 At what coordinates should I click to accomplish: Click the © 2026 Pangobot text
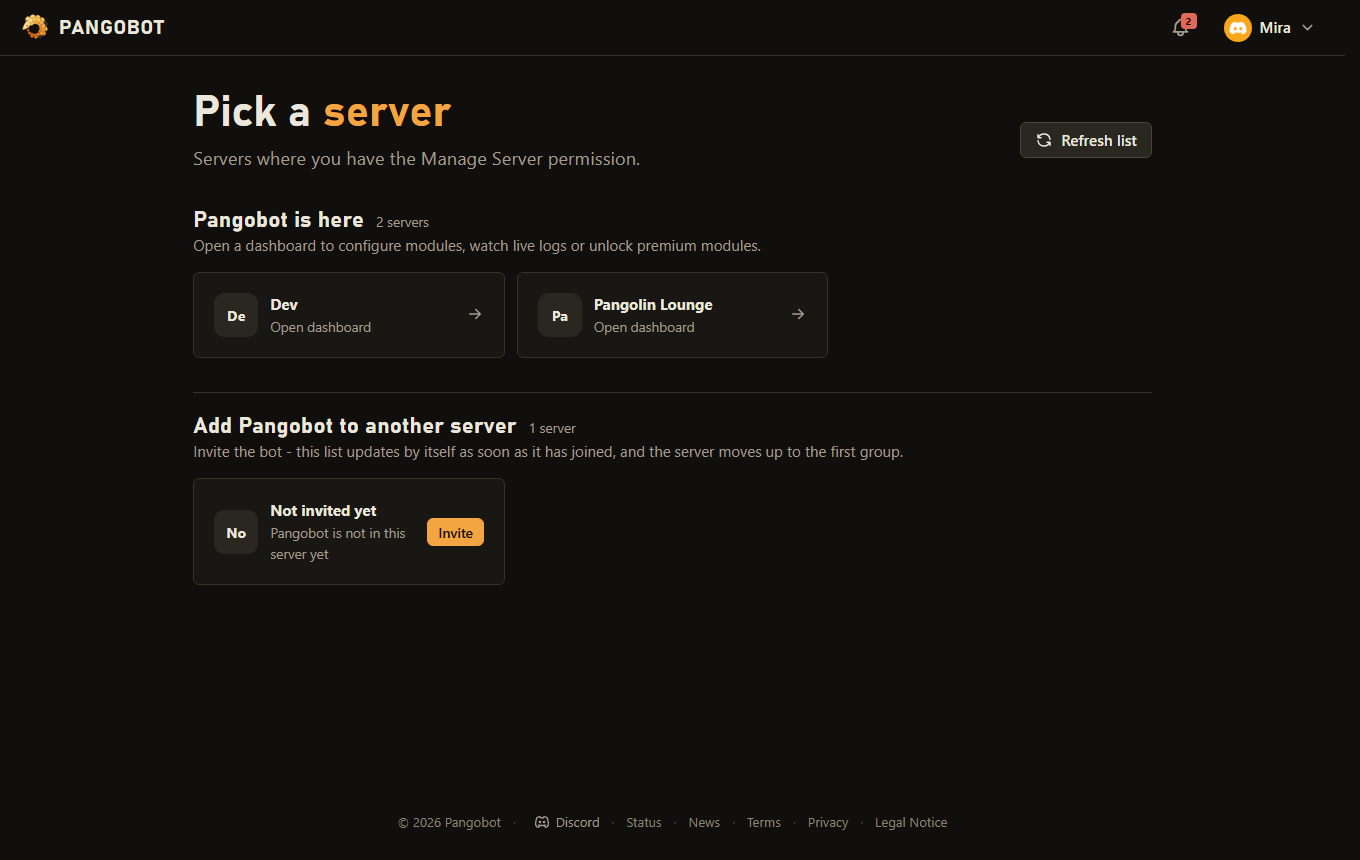point(450,822)
